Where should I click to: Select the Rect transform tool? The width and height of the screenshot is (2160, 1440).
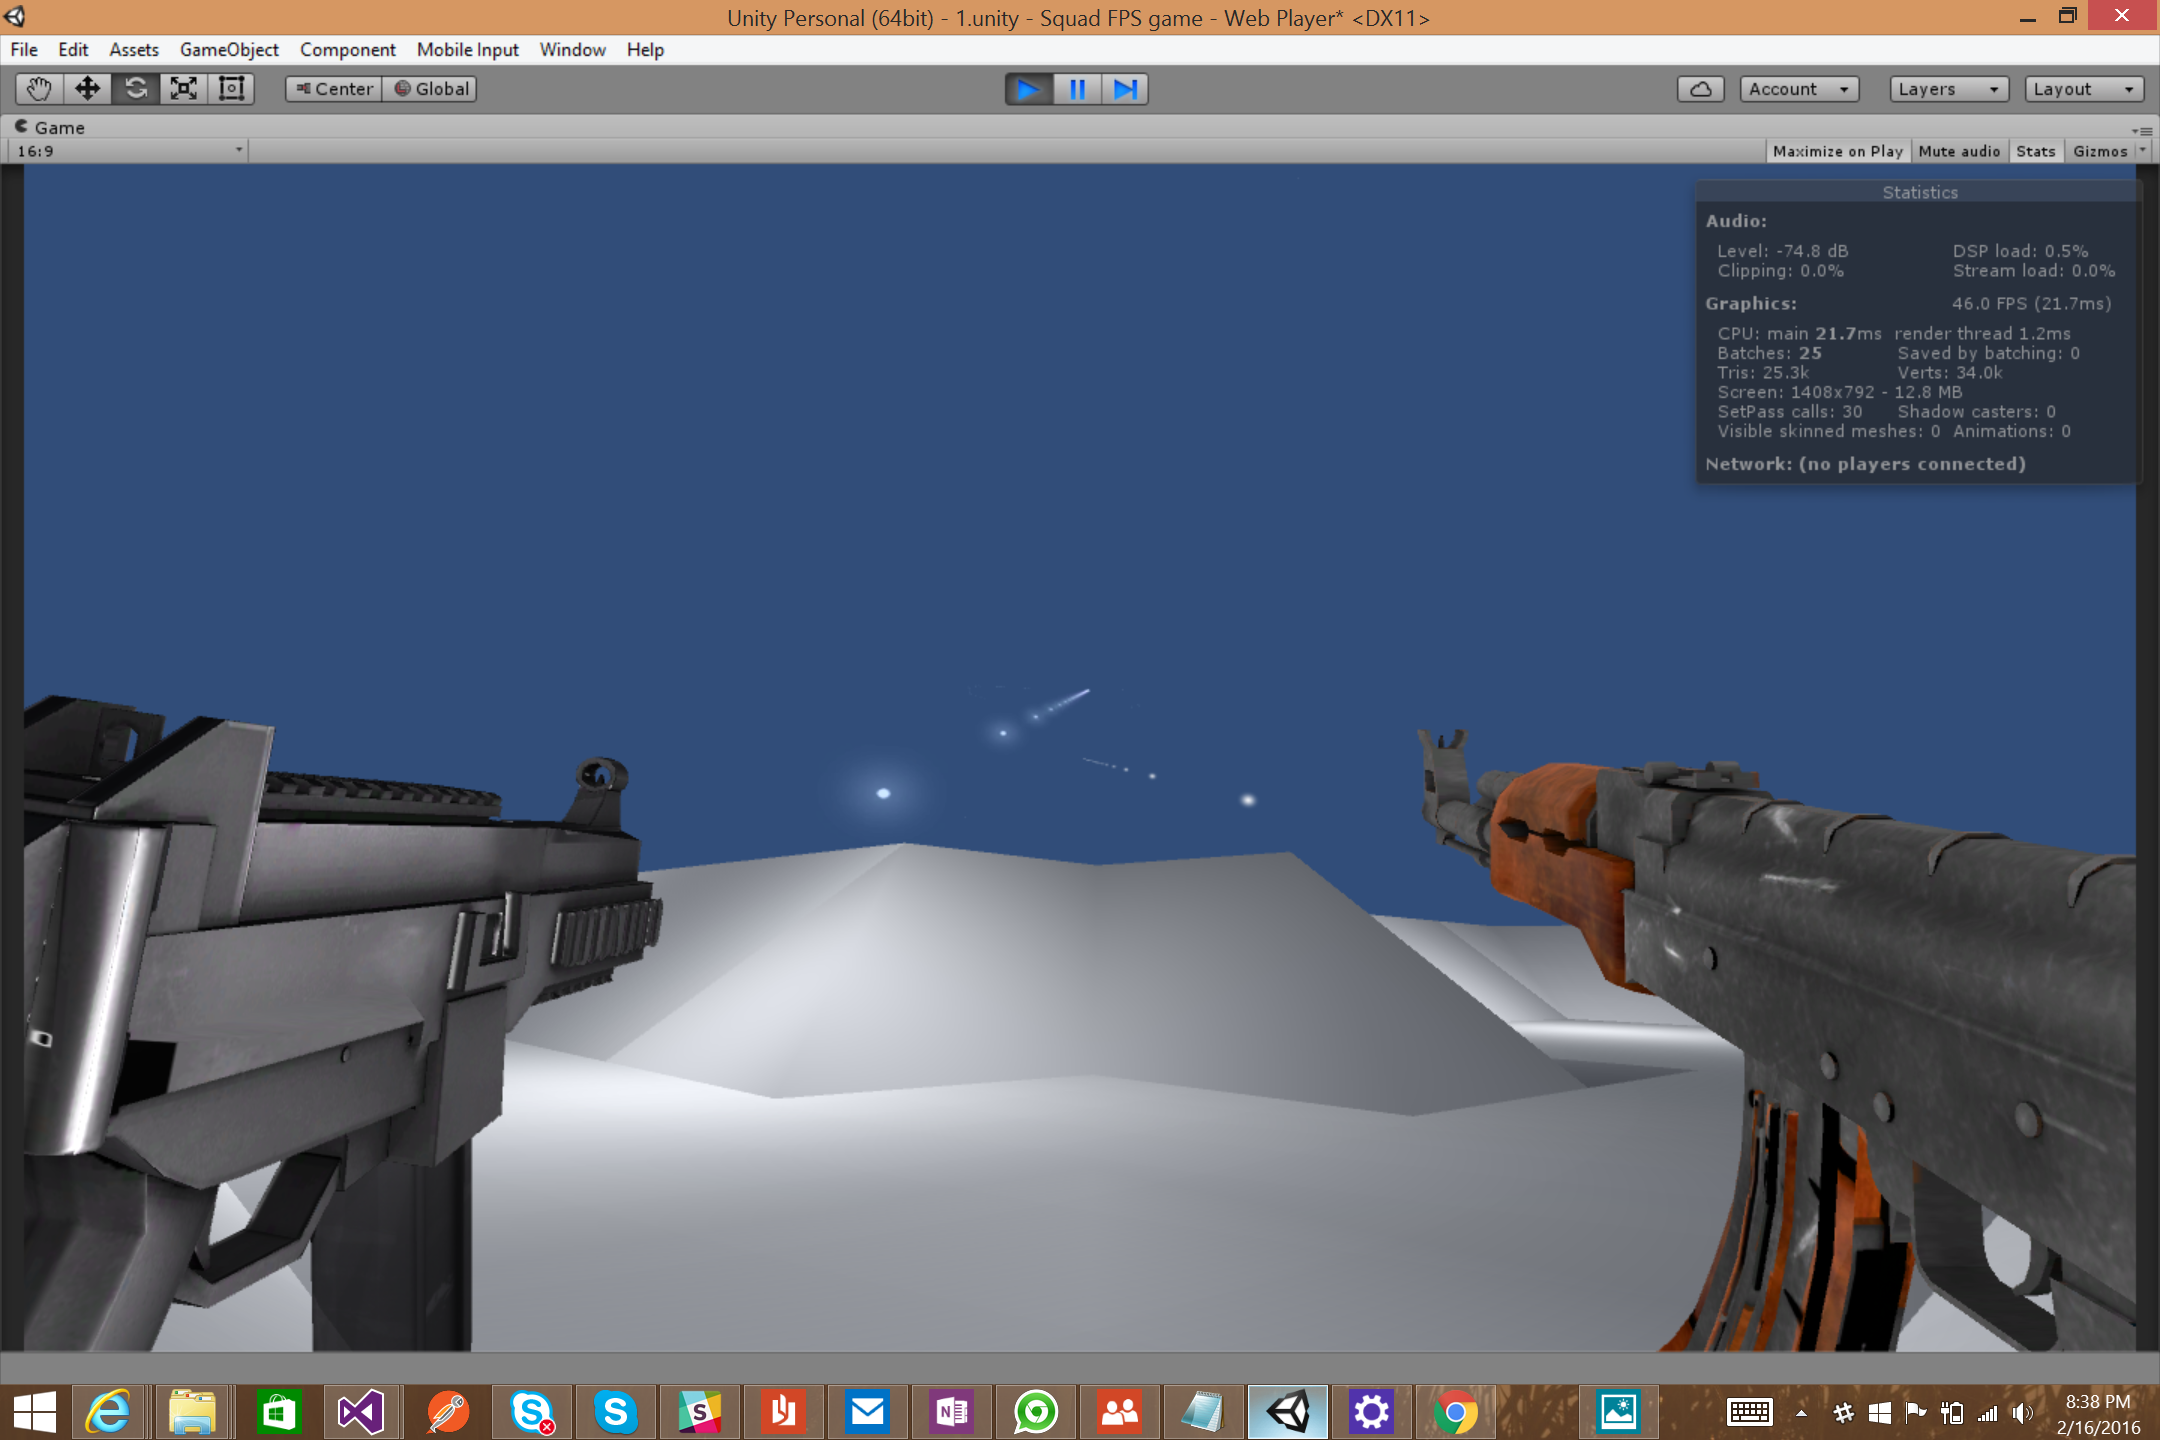coord(231,89)
